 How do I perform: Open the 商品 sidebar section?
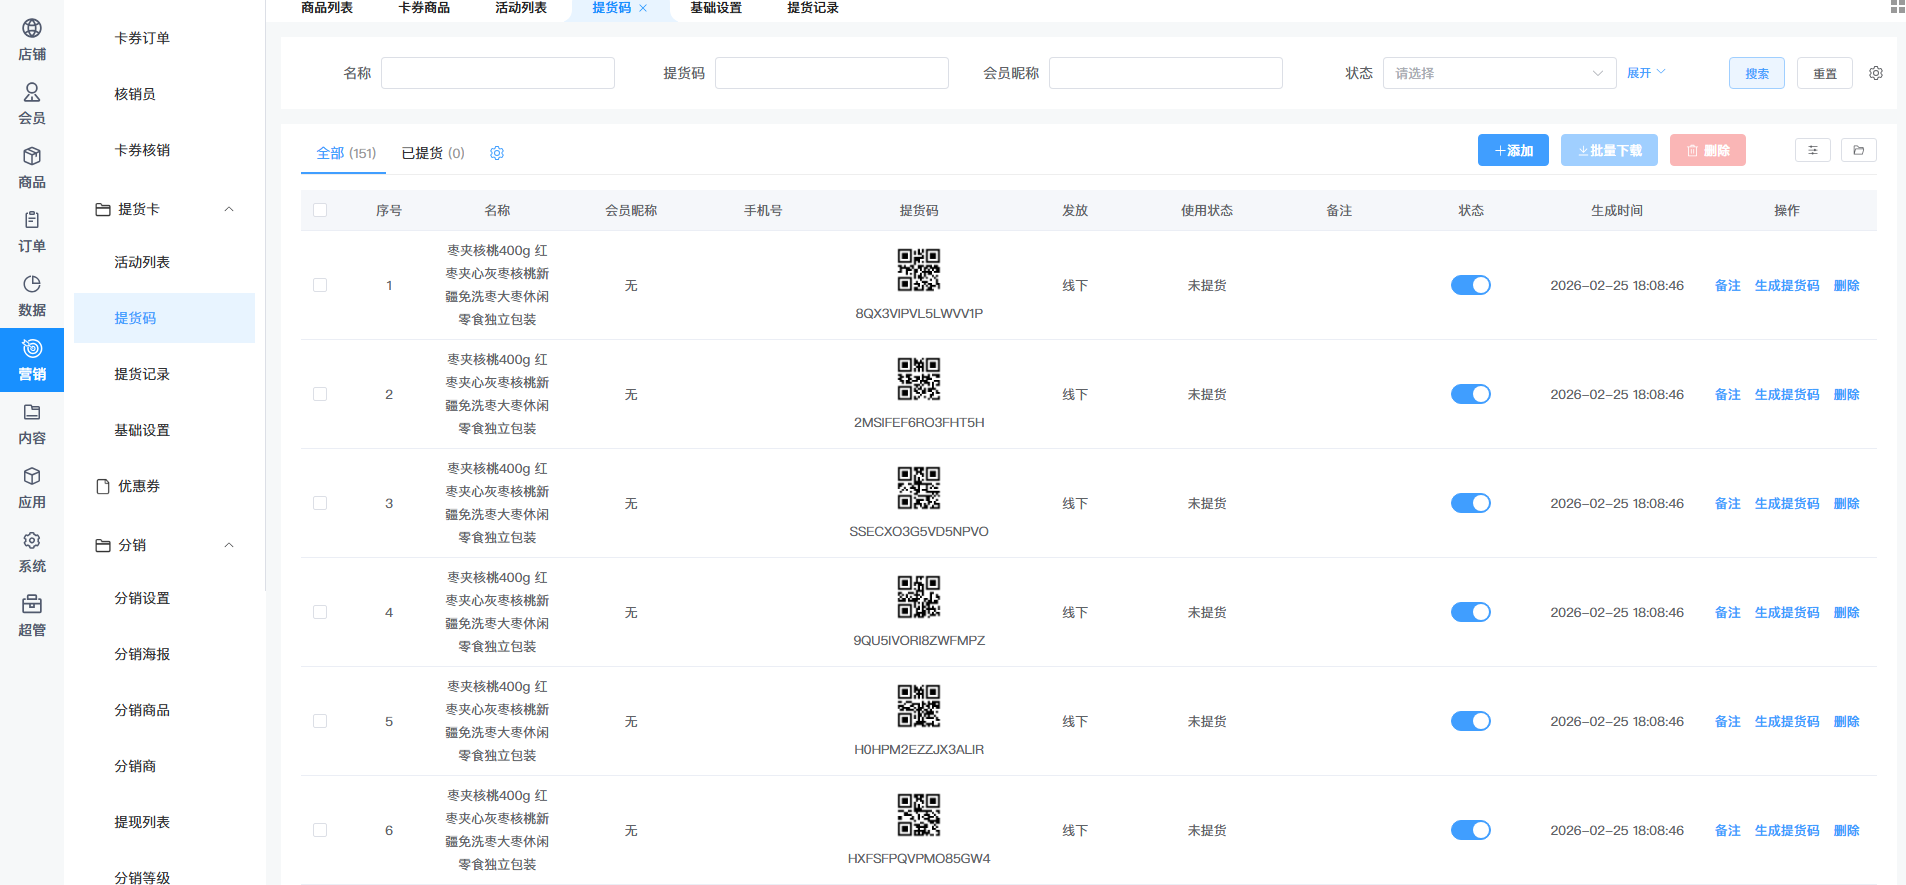32,168
